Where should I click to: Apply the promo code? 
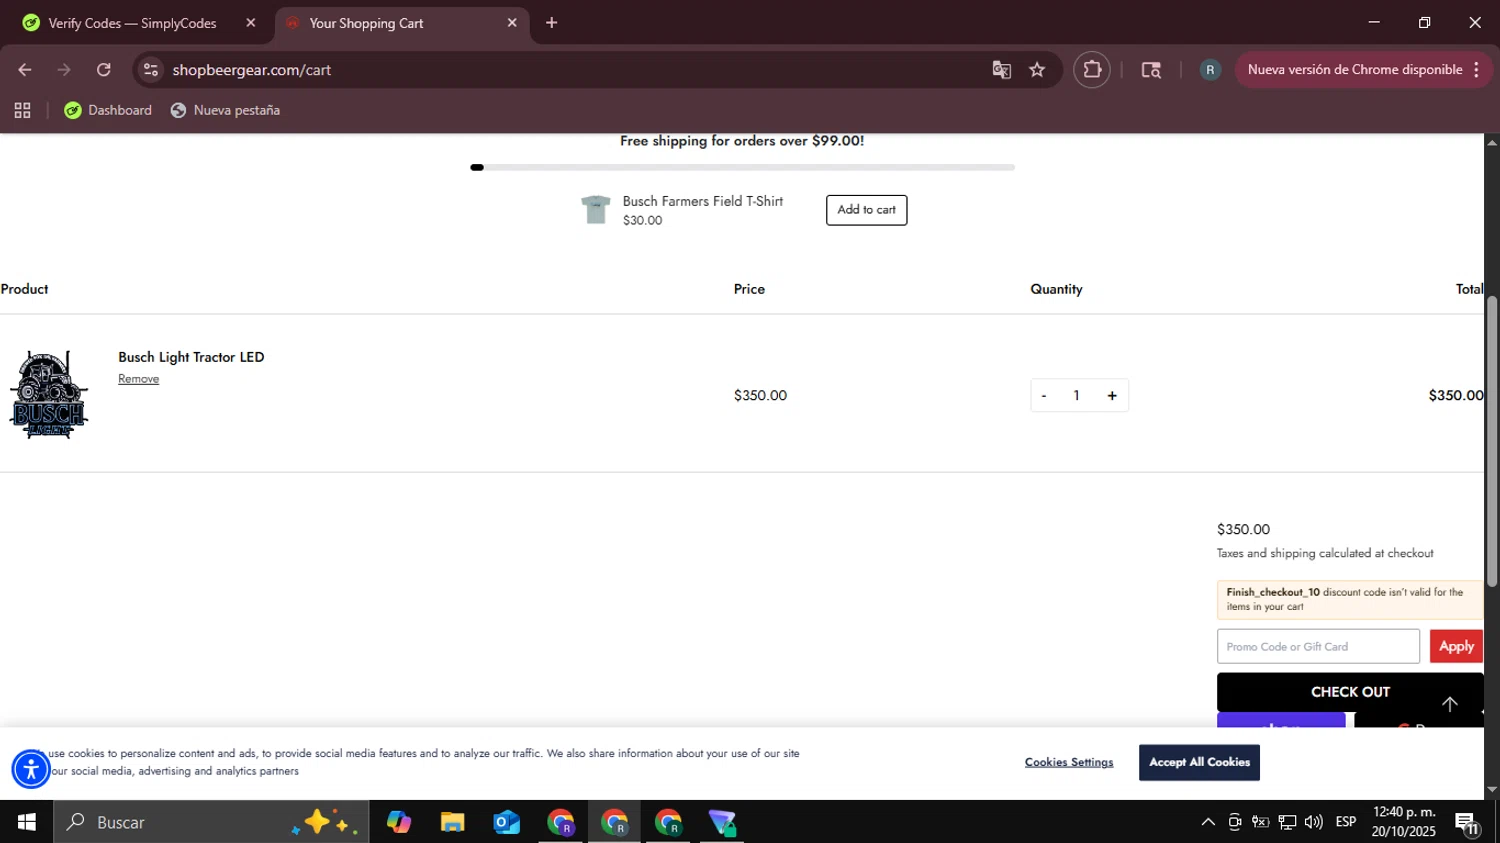coord(1456,647)
